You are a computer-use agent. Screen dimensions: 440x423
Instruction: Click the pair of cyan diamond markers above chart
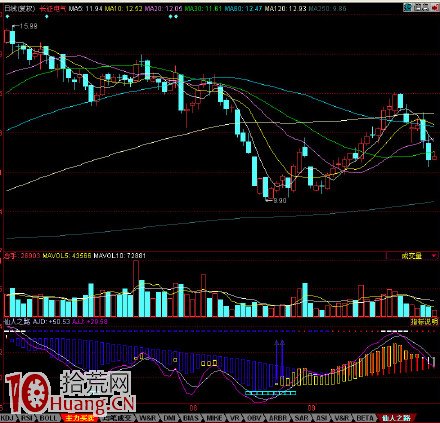(x=173, y=16)
